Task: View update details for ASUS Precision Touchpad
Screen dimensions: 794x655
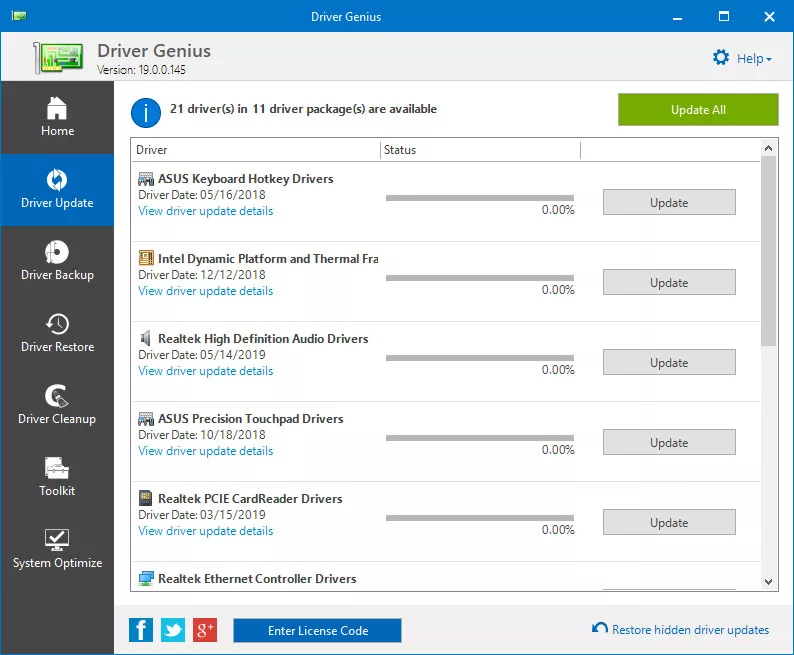Action: pyautogui.click(x=206, y=451)
